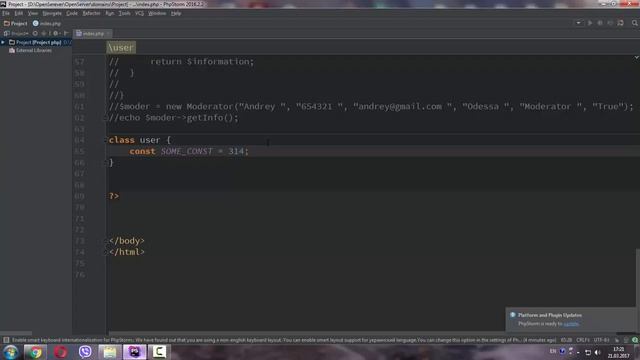Open the Refactor menu
Screen dimensions: 640x360
click(91, 13)
